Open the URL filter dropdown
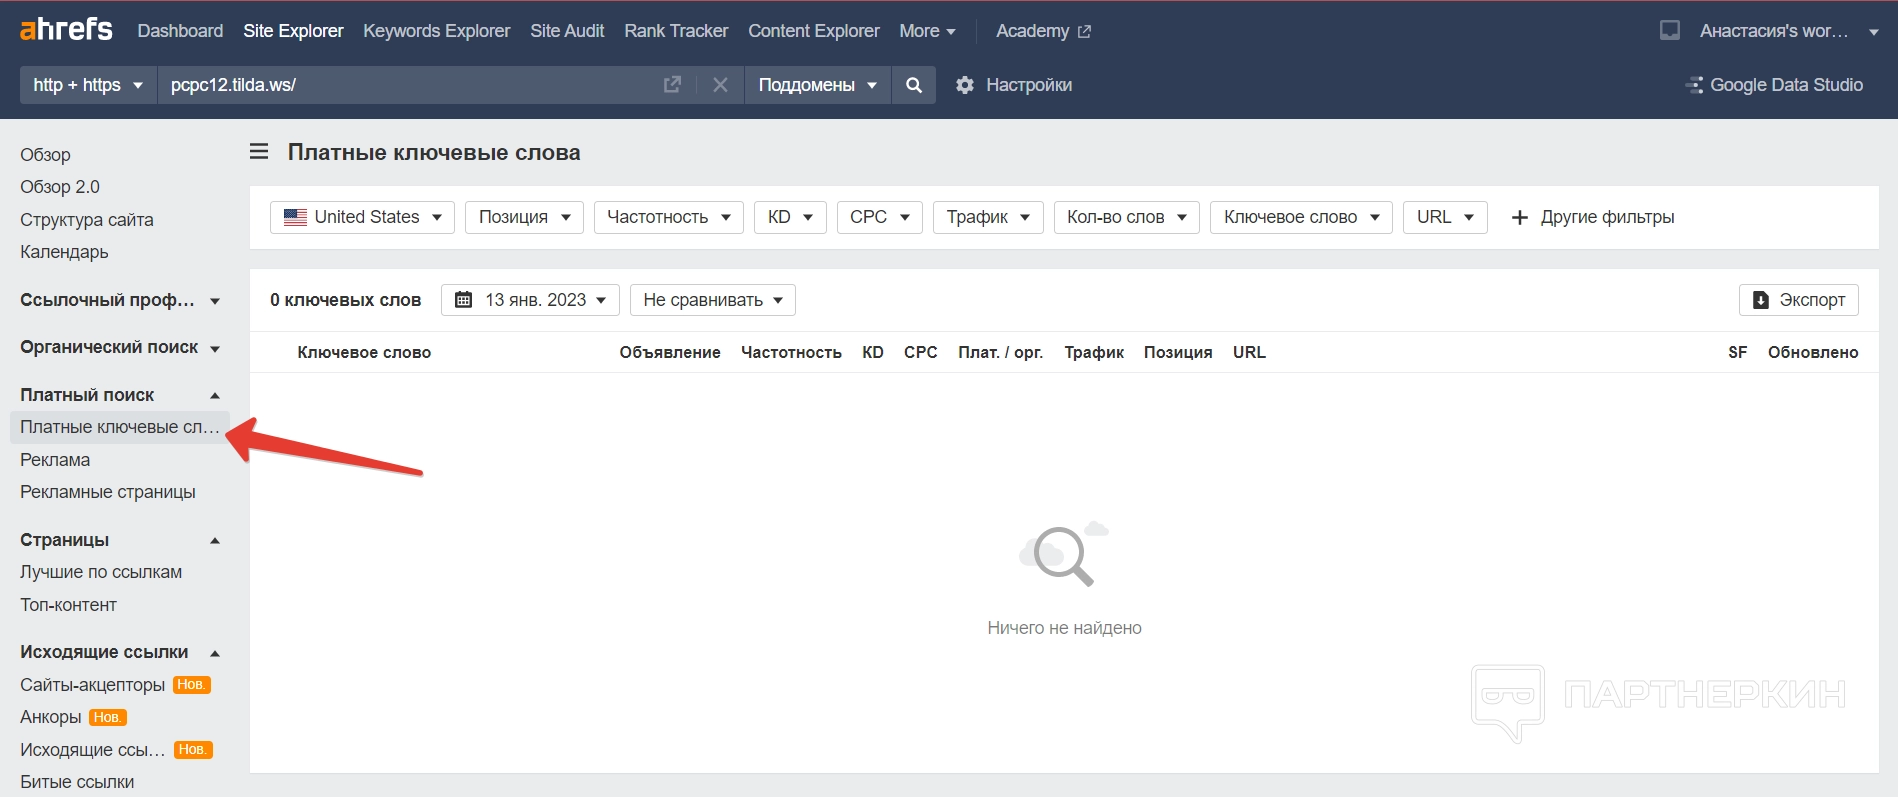The width and height of the screenshot is (1898, 797). 1445,217
